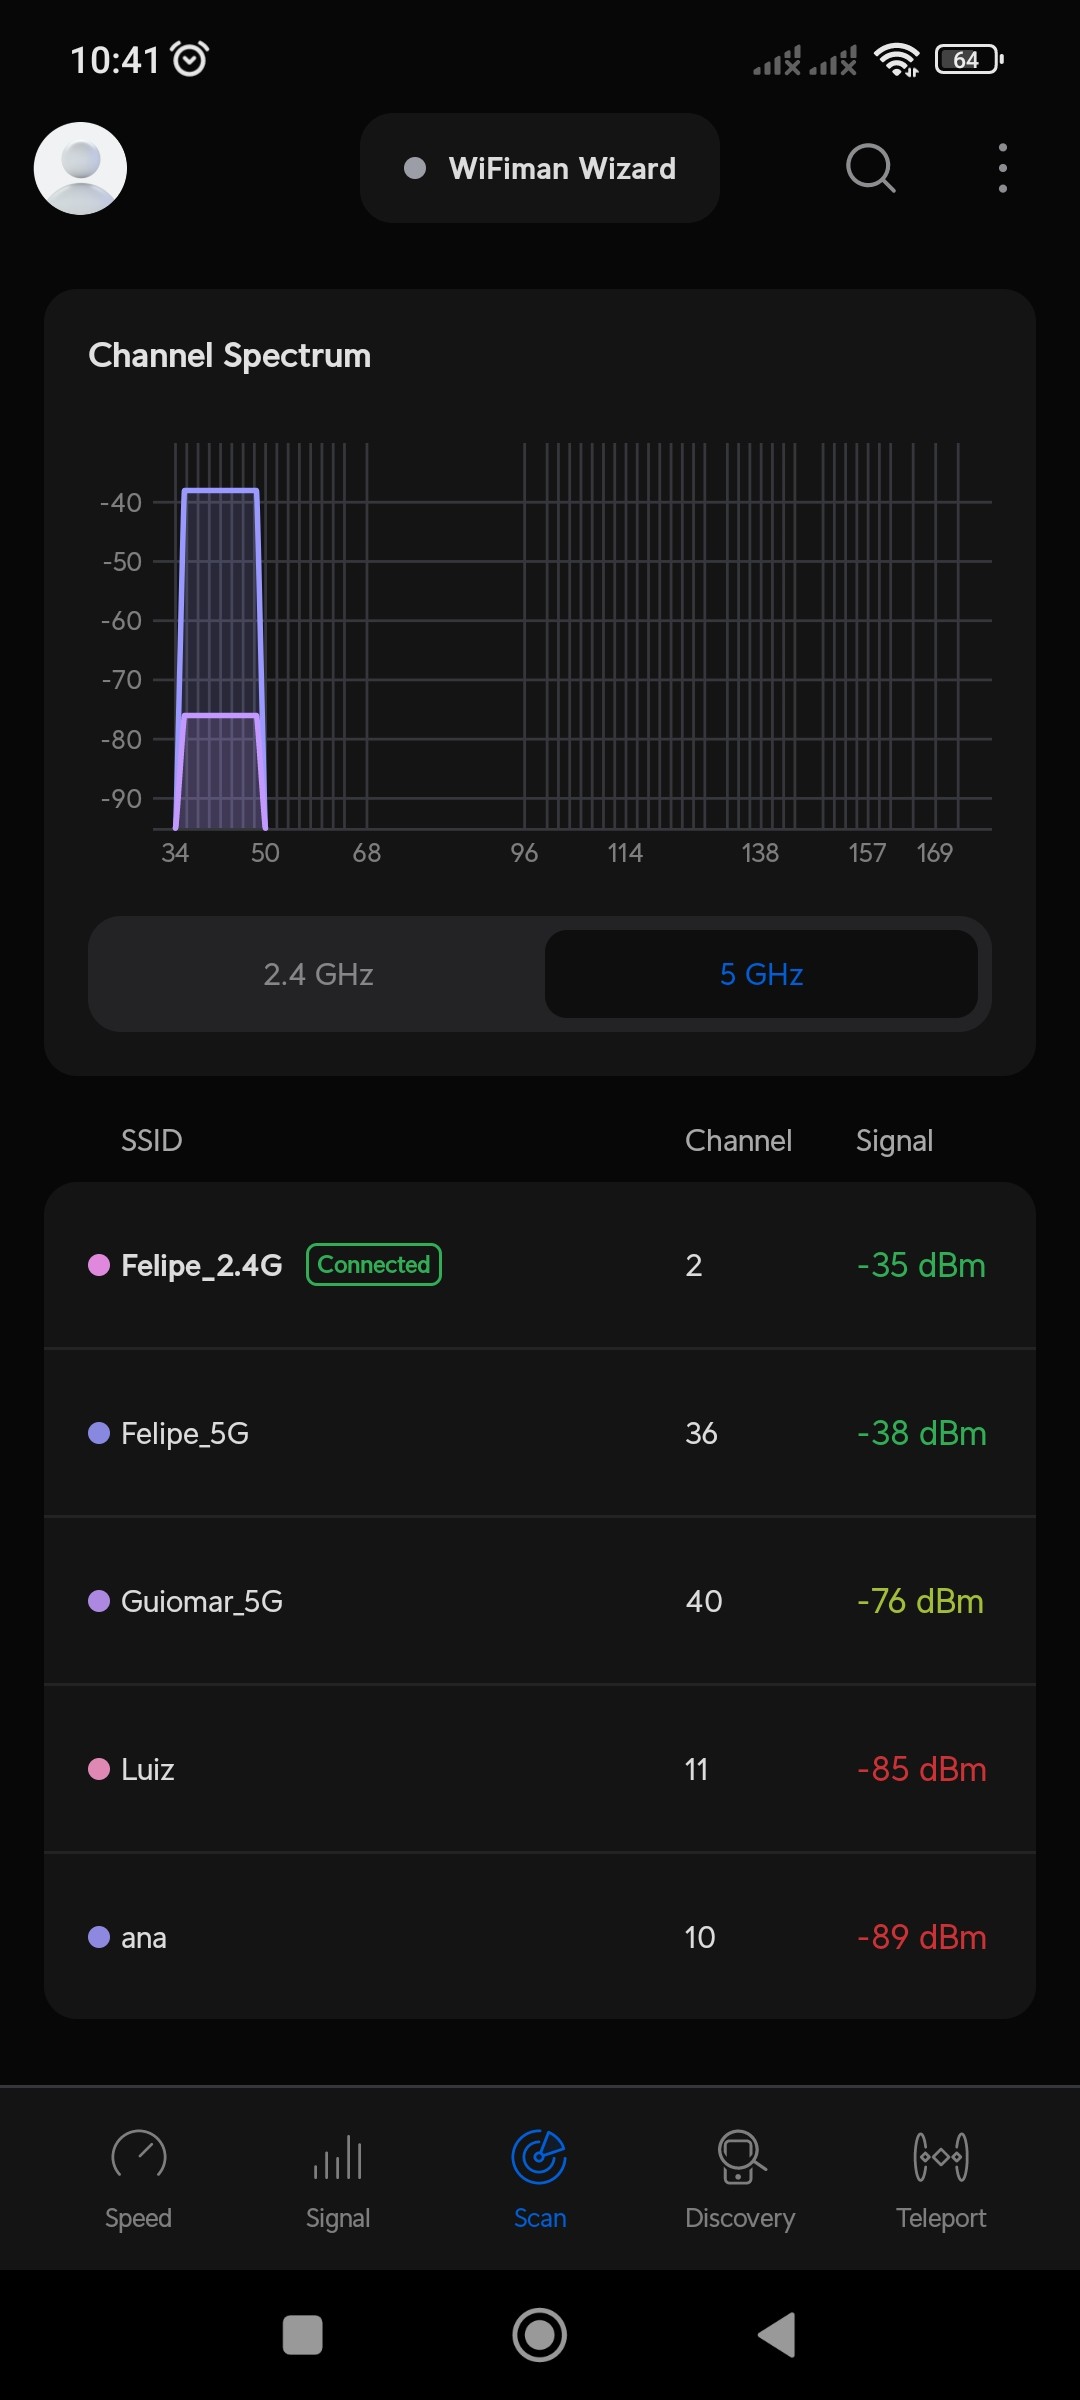This screenshot has width=1080, height=2400.
Task: Tap the green Connected badge
Action: 374,1265
